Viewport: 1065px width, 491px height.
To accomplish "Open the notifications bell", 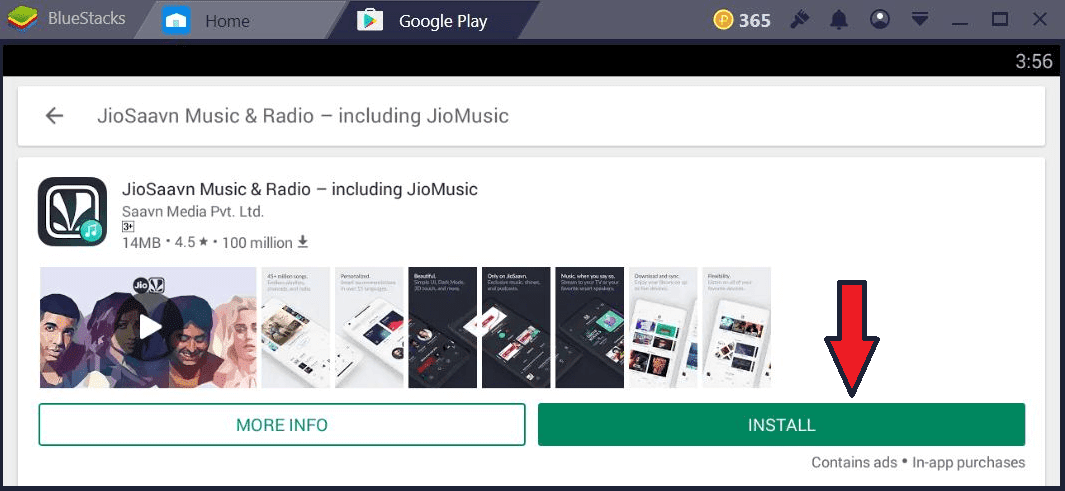I will pyautogui.click(x=839, y=20).
